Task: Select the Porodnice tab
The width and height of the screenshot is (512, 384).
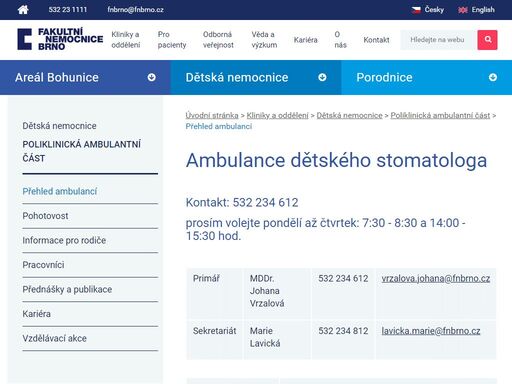Action: tap(427, 77)
